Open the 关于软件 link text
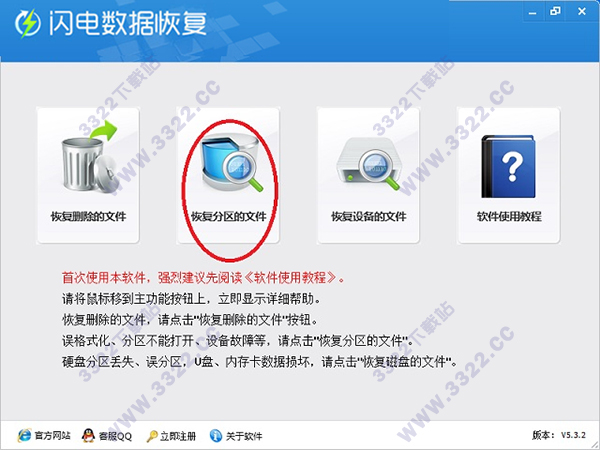 244,436
